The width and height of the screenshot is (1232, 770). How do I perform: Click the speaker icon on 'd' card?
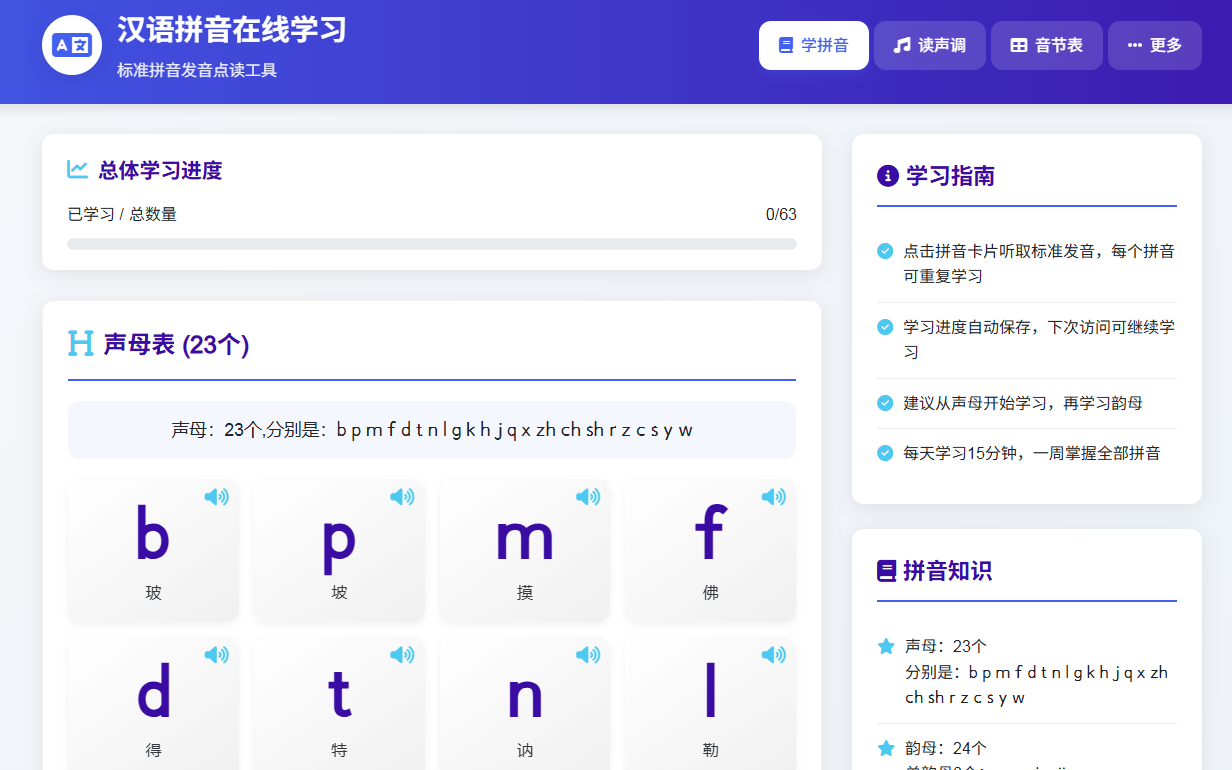click(217, 655)
